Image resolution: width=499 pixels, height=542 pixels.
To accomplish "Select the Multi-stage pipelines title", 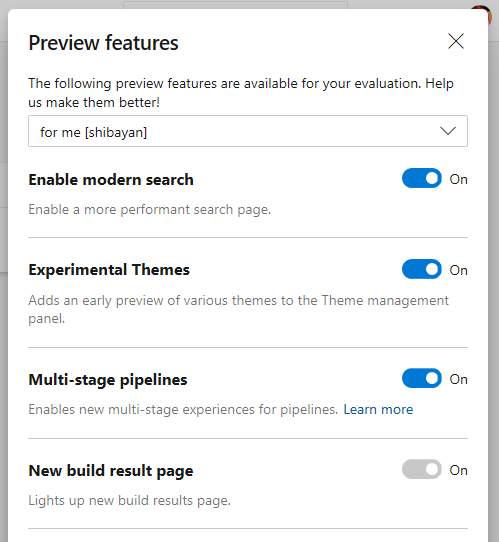I will pyautogui.click(x=108, y=380).
